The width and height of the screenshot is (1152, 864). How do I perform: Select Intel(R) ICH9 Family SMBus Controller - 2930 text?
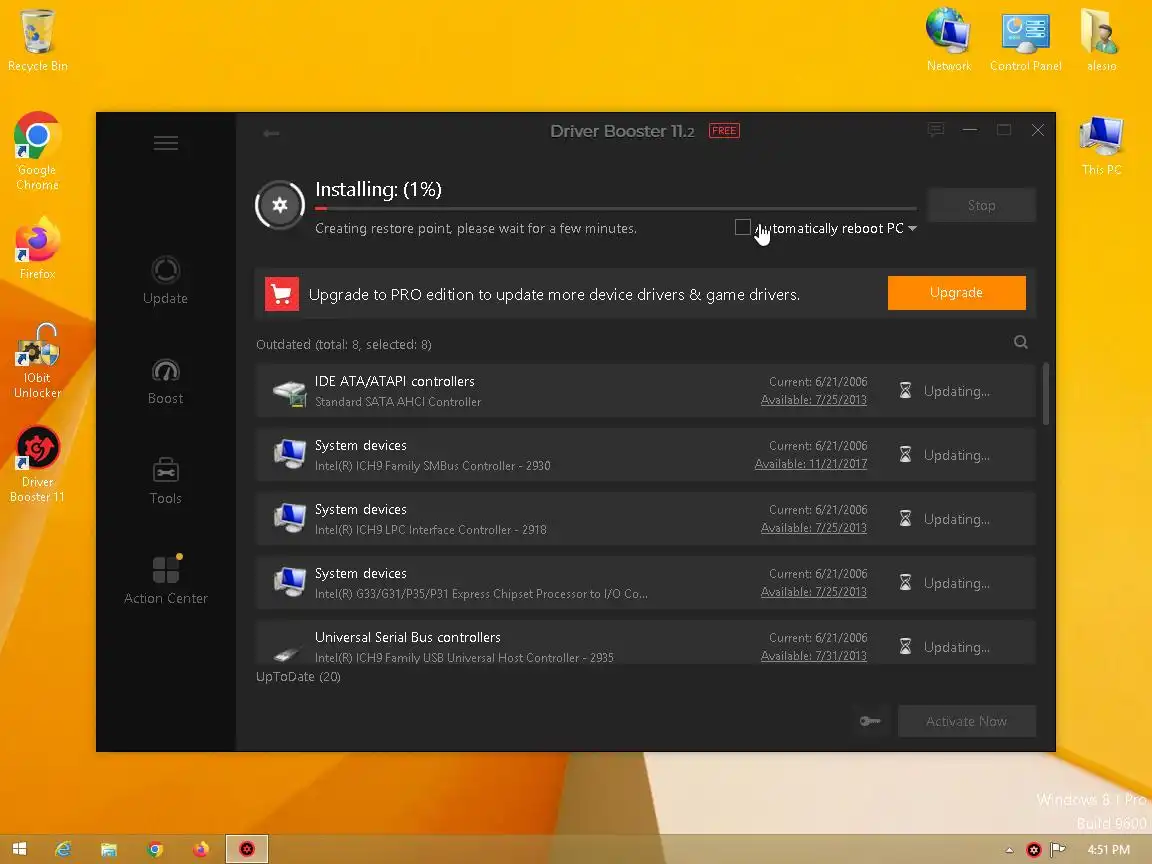[x=432, y=466]
